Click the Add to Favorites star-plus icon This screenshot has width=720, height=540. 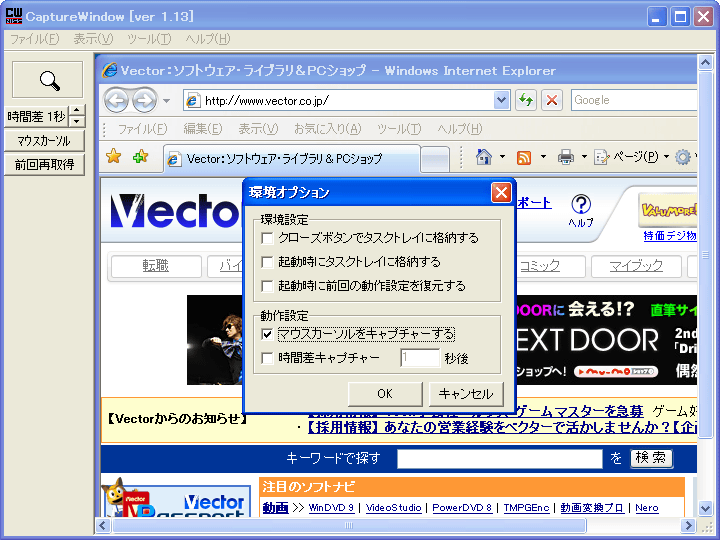point(141,157)
